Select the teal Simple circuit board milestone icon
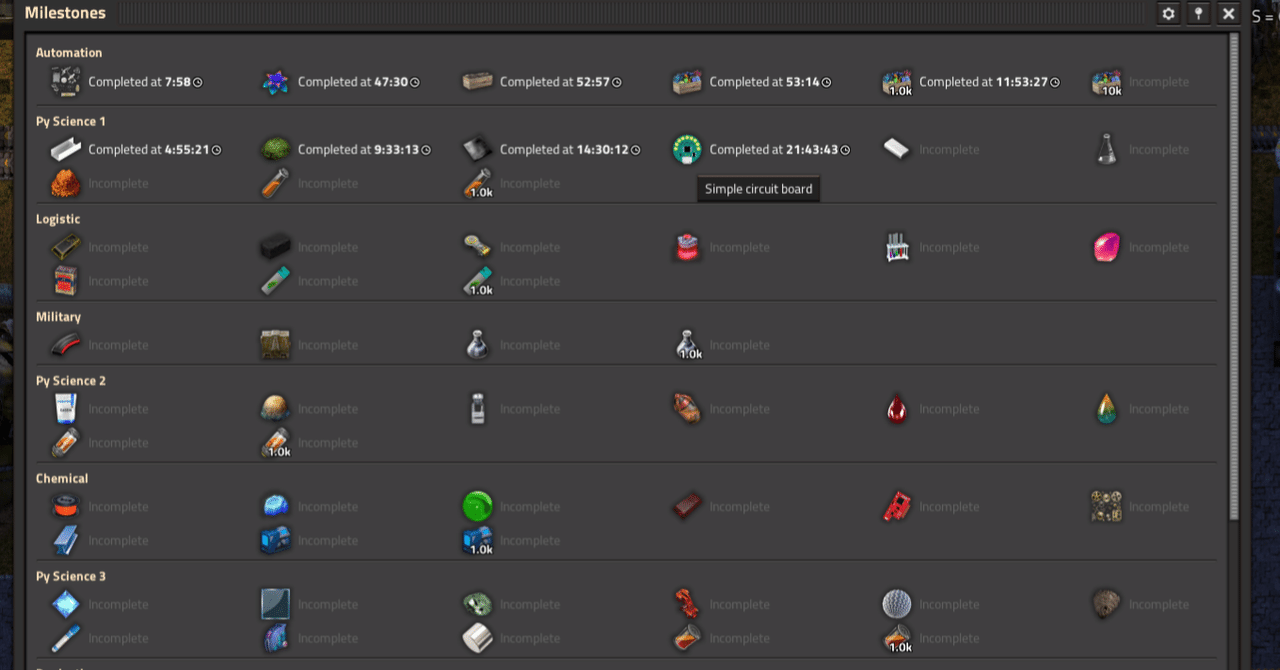This screenshot has width=1280, height=670. (687, 150)
